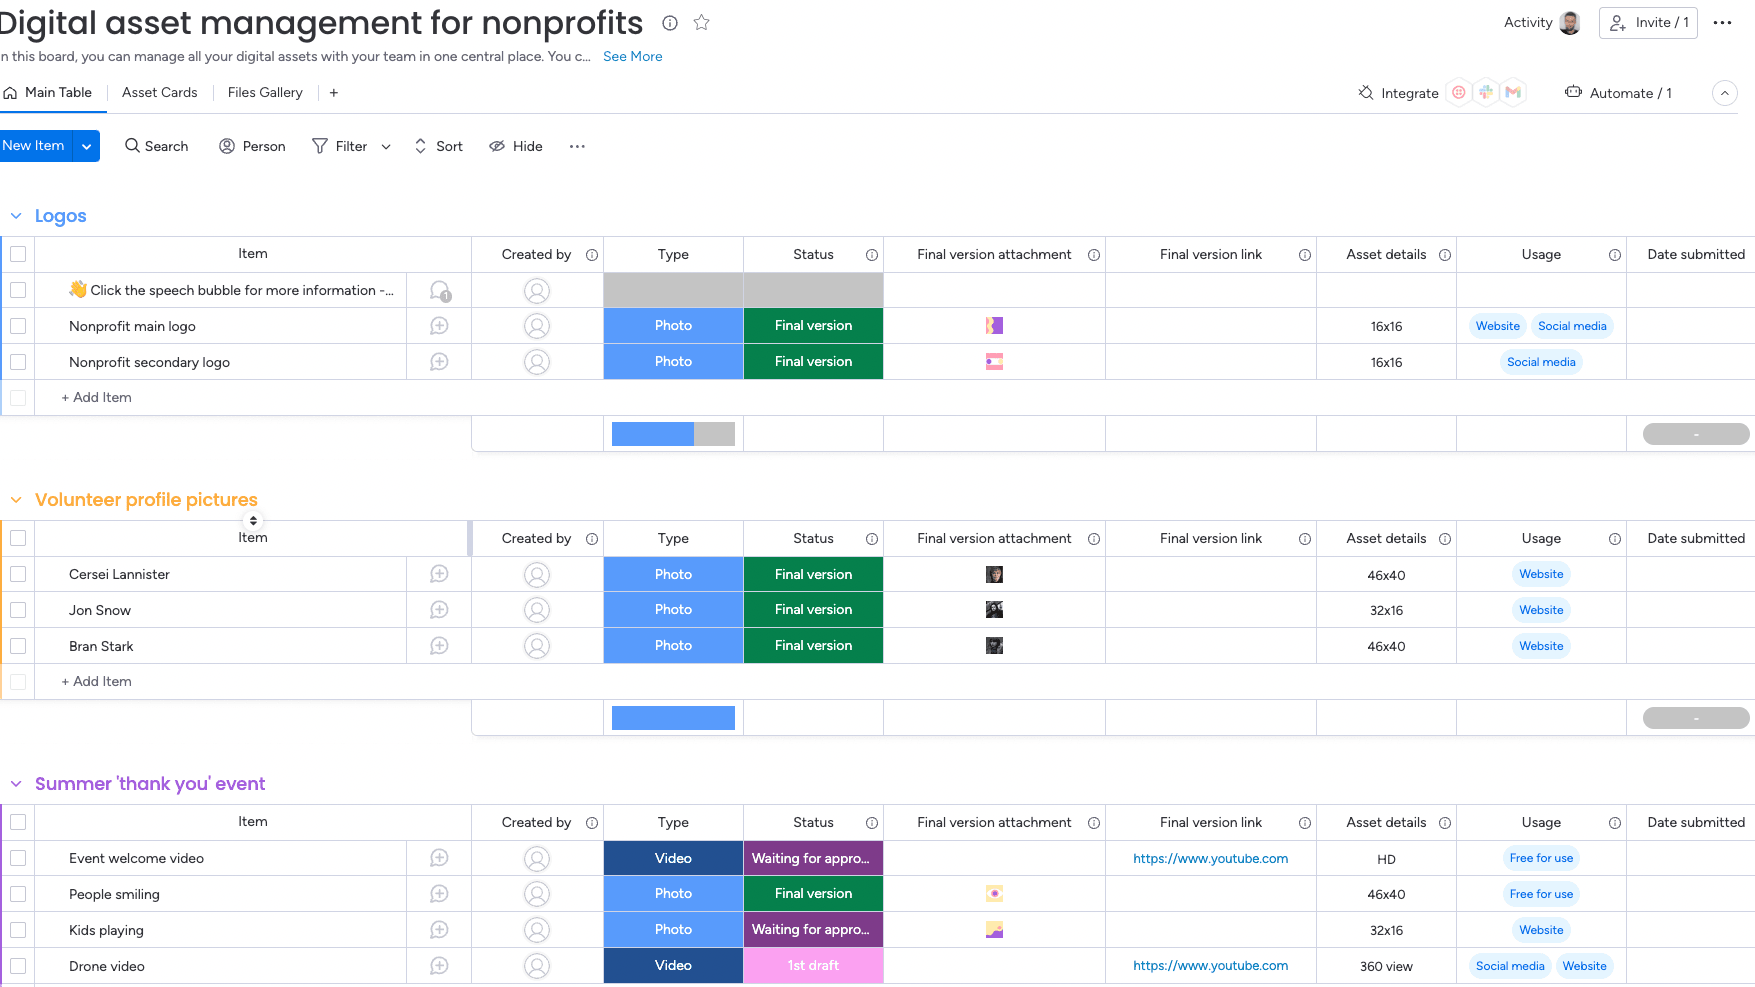Check the checkbox for Cersei Lannister row
This screenshot has width=1755, height=987.
(x=18, y=574)
